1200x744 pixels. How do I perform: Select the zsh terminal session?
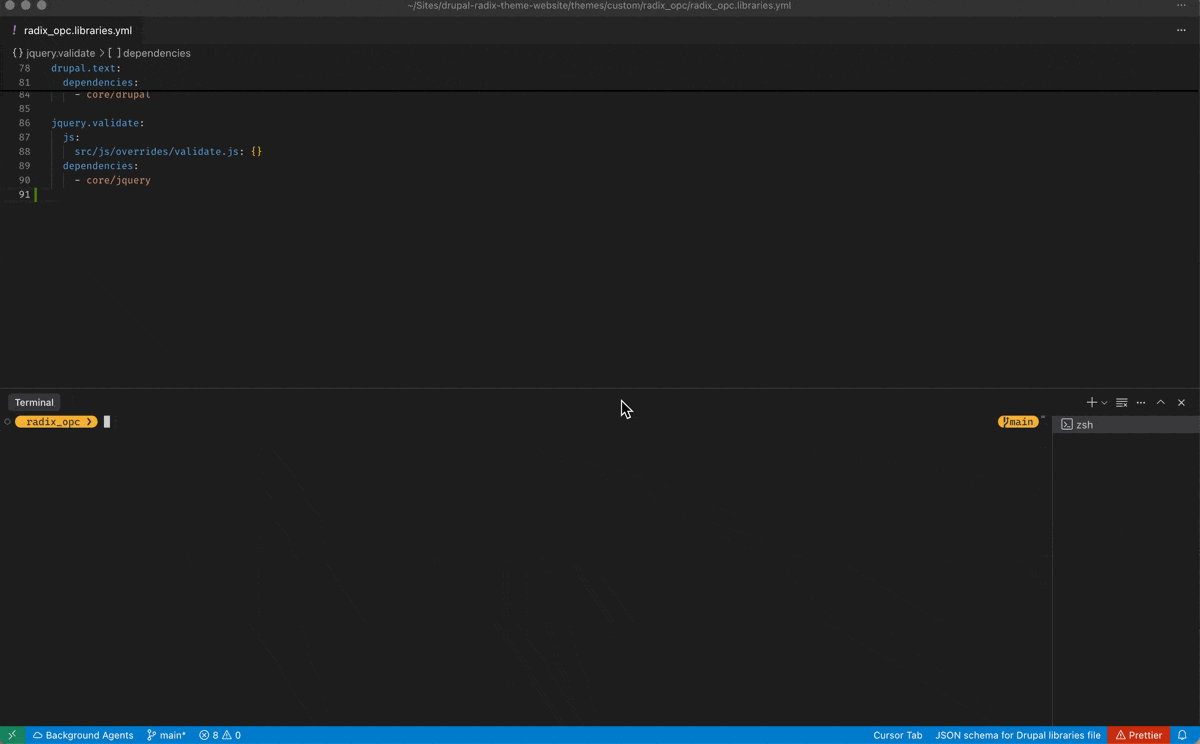(1084, 425)
